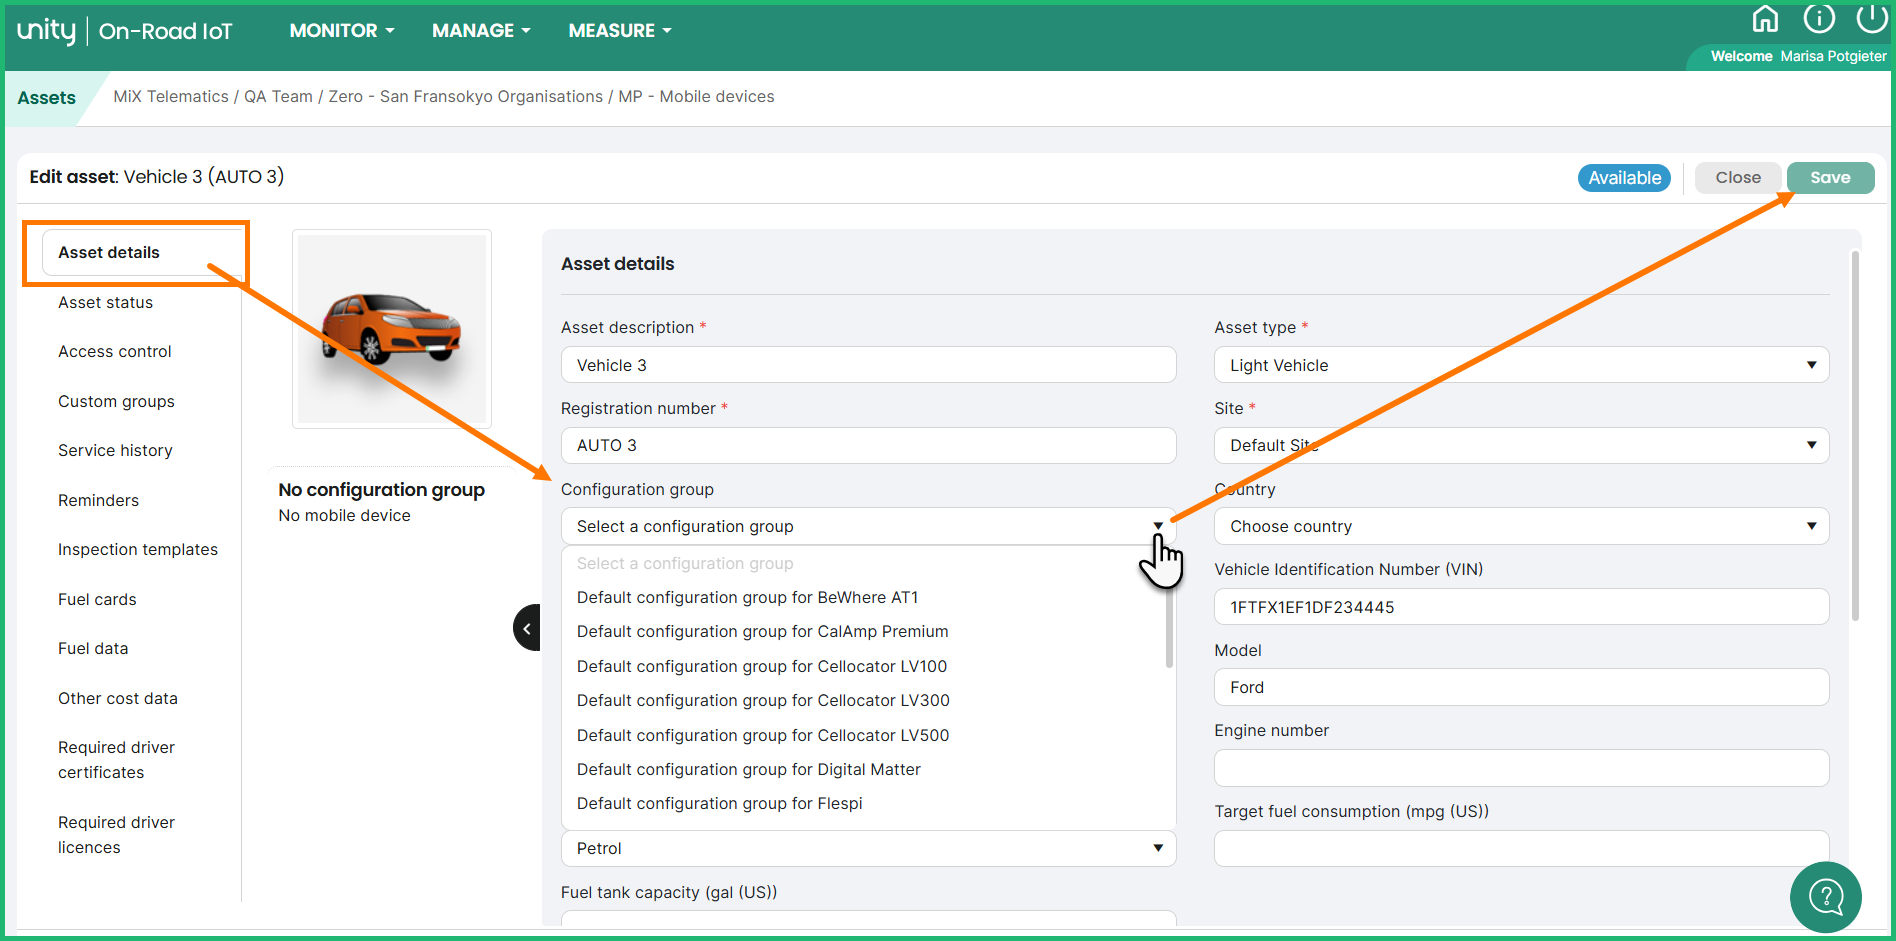Image resolution: width=1896 pixels, height=941 pixels.
Task: Choose Default configuration group for Cellocator LV300
Action: [763, 701]
